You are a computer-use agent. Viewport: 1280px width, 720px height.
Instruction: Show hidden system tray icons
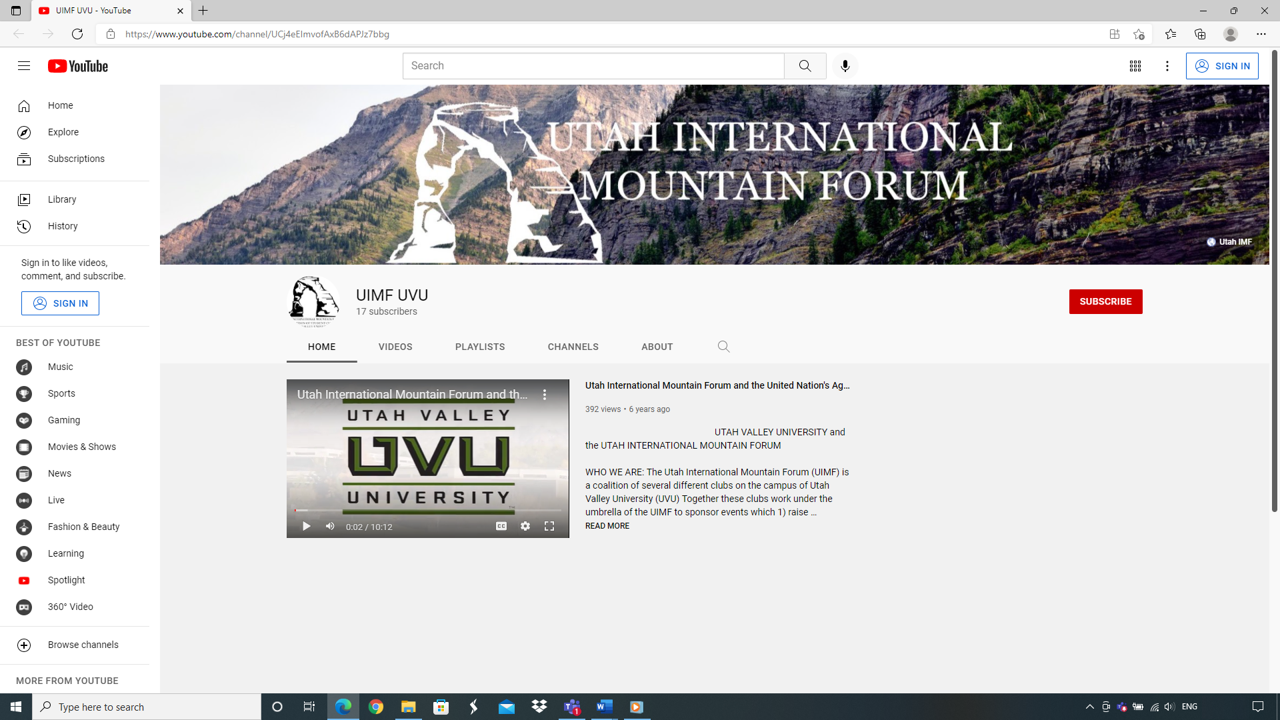[x=1090, y=707]
